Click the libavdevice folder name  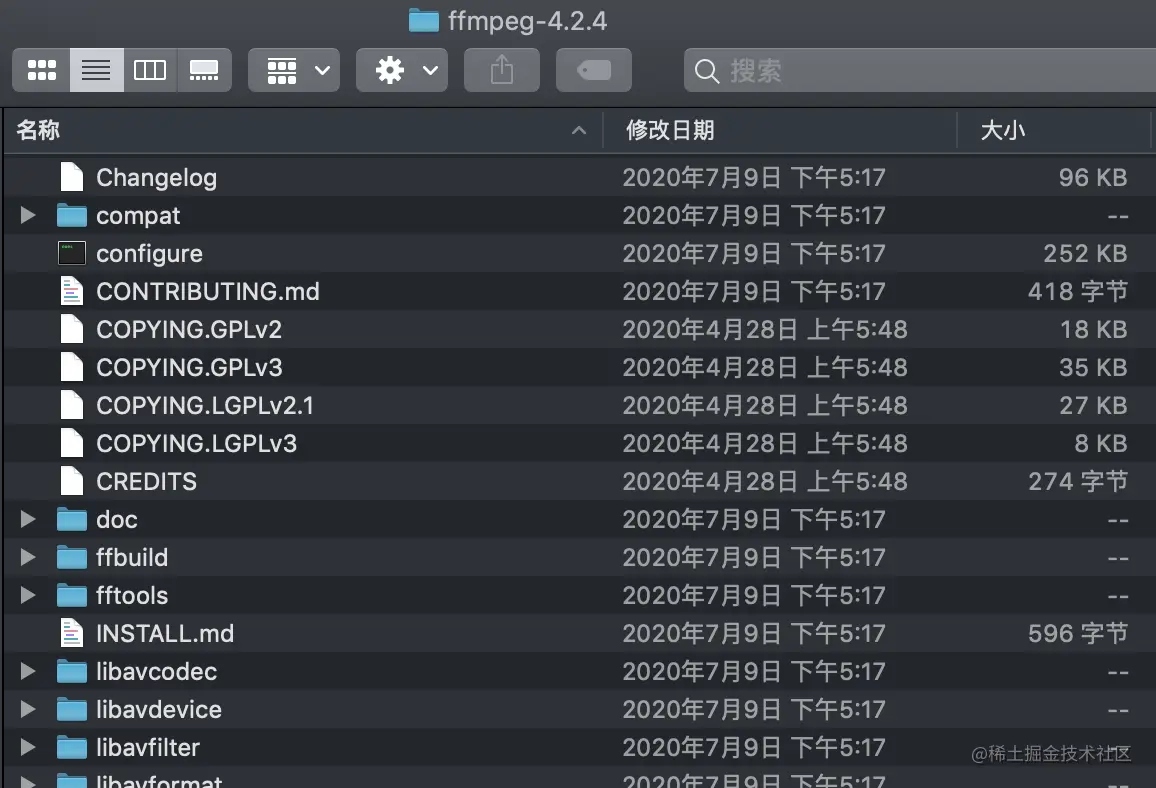tap(159, 709)
